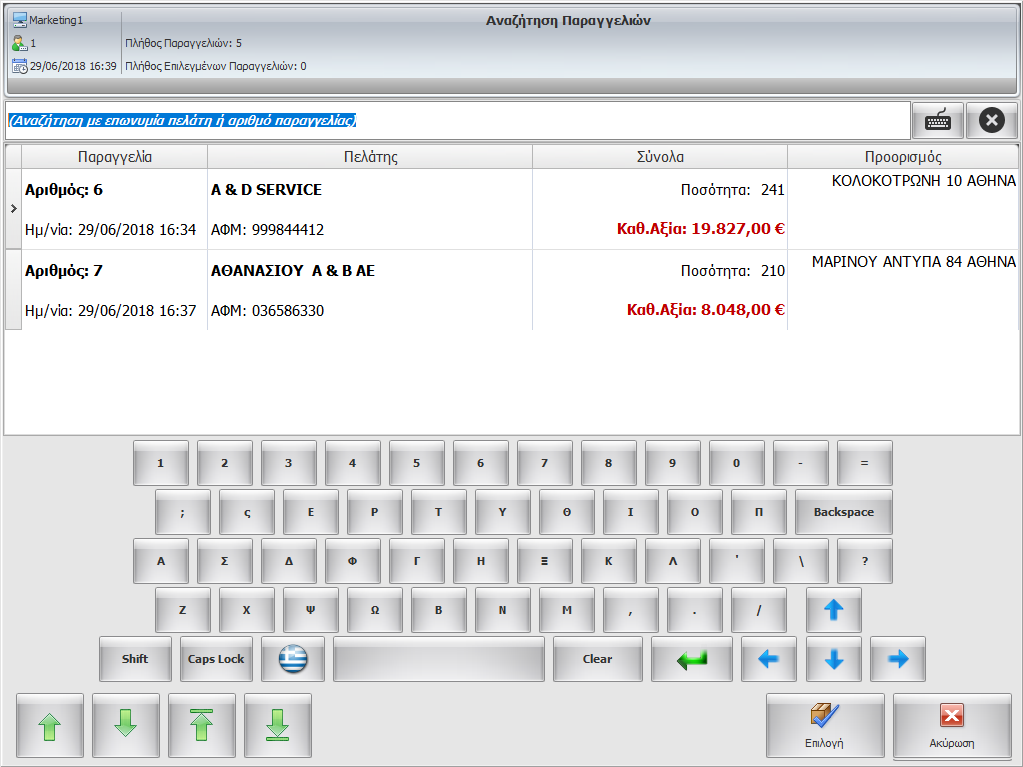Sort by the Πελάτης column header

click(x=370, y=157)
